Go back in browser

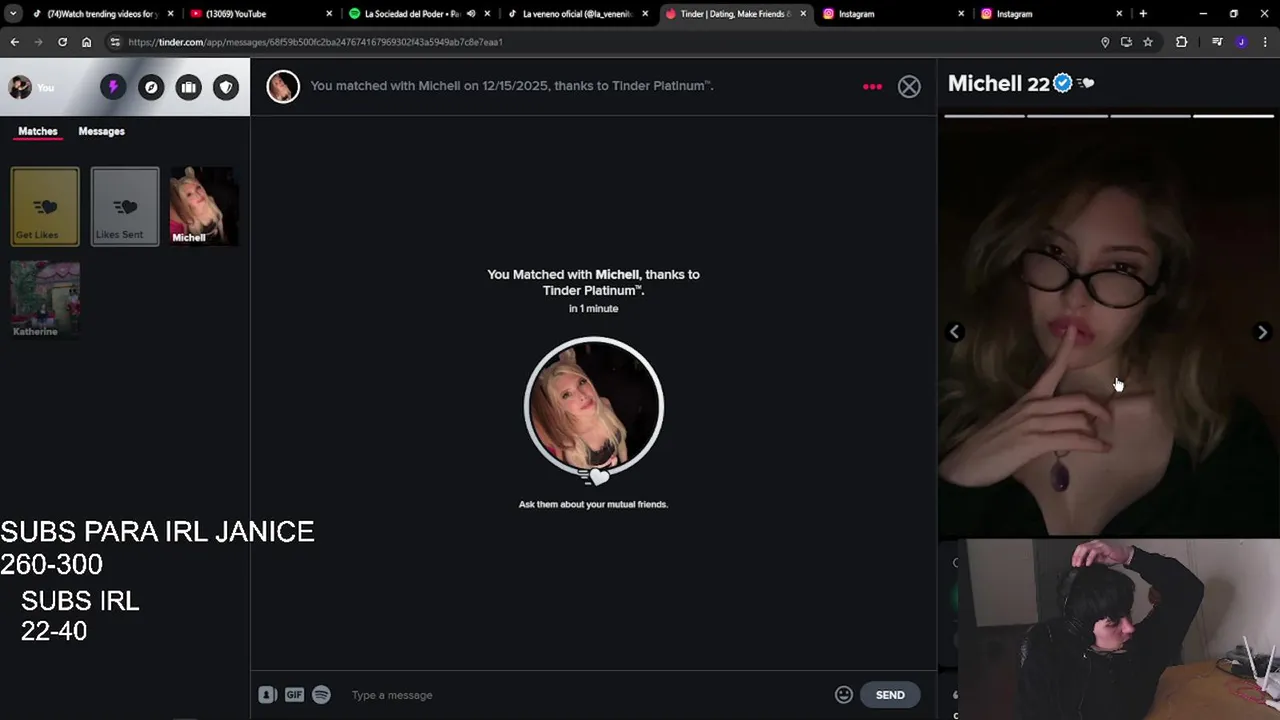tap(14, 42)
